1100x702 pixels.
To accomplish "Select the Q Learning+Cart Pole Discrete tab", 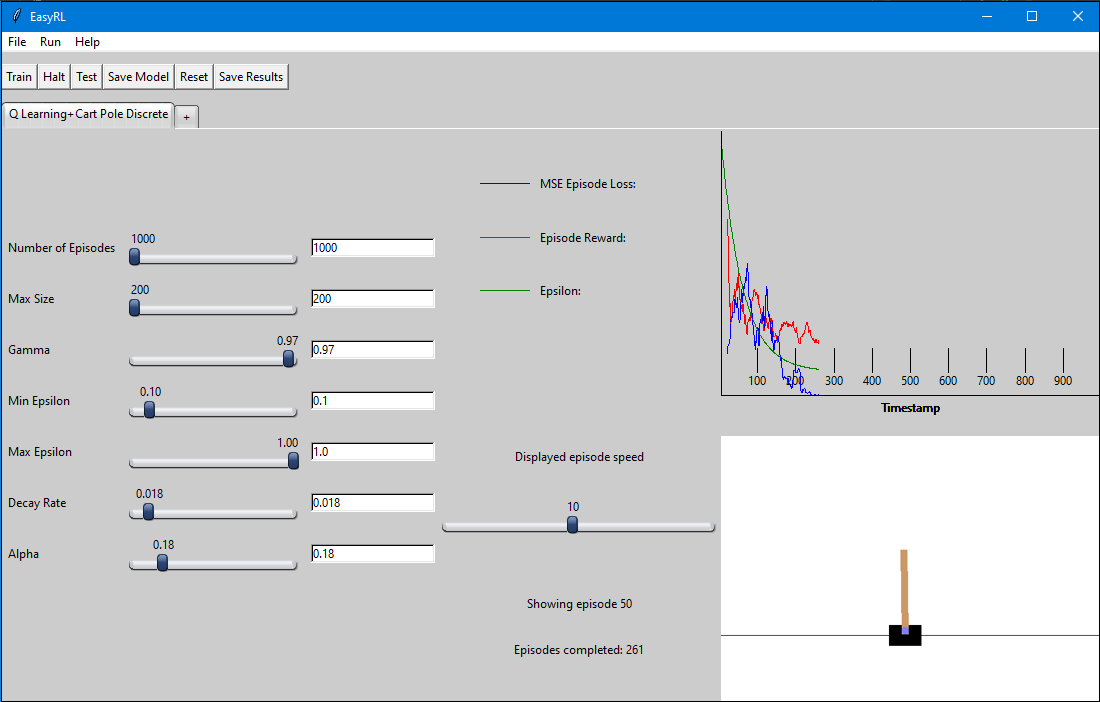I will [88, 114].
